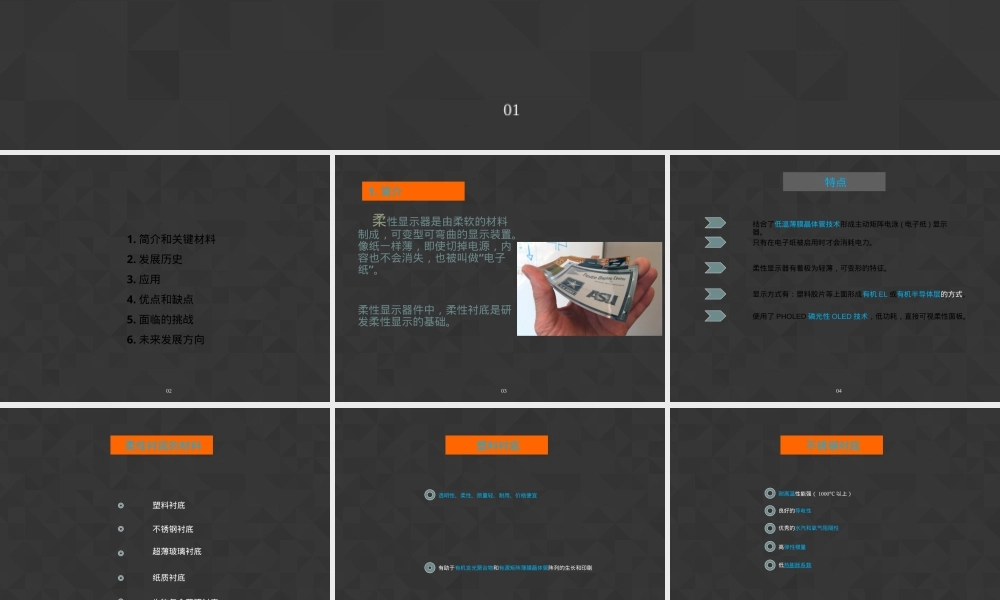Click orange title box of bottom-right slide
1000x600 pixels.
832,445
